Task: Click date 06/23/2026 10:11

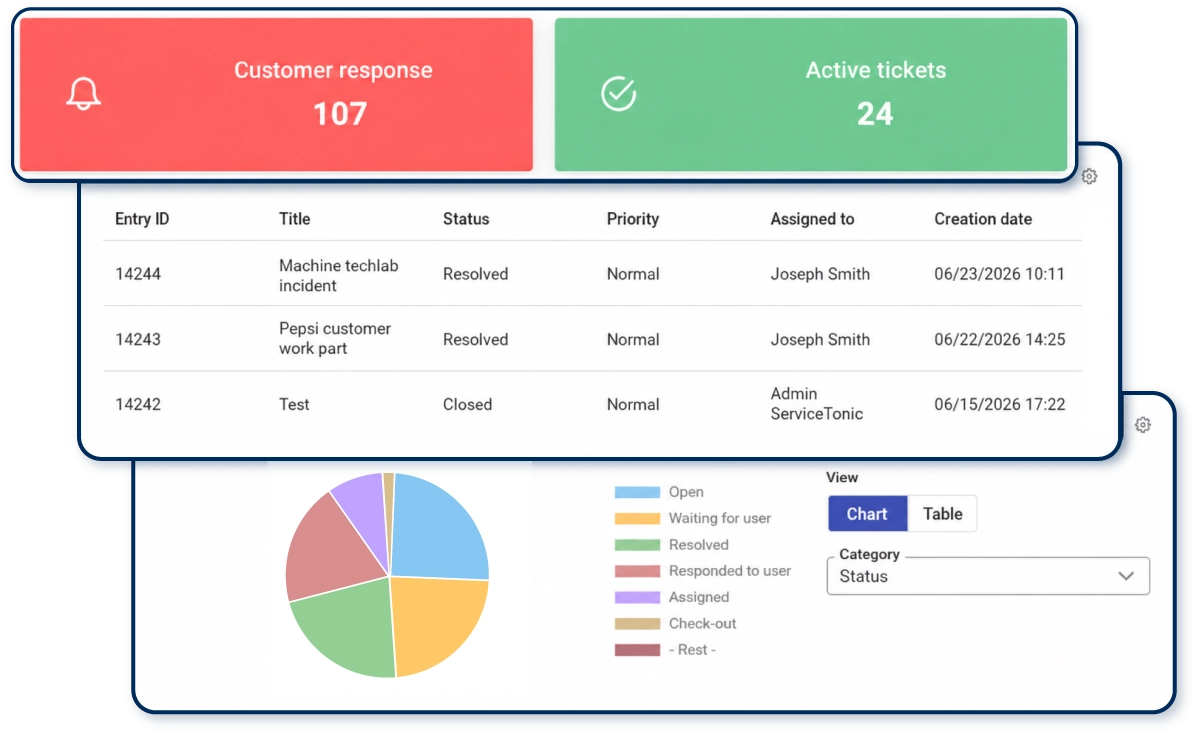Action: (999, 274)
